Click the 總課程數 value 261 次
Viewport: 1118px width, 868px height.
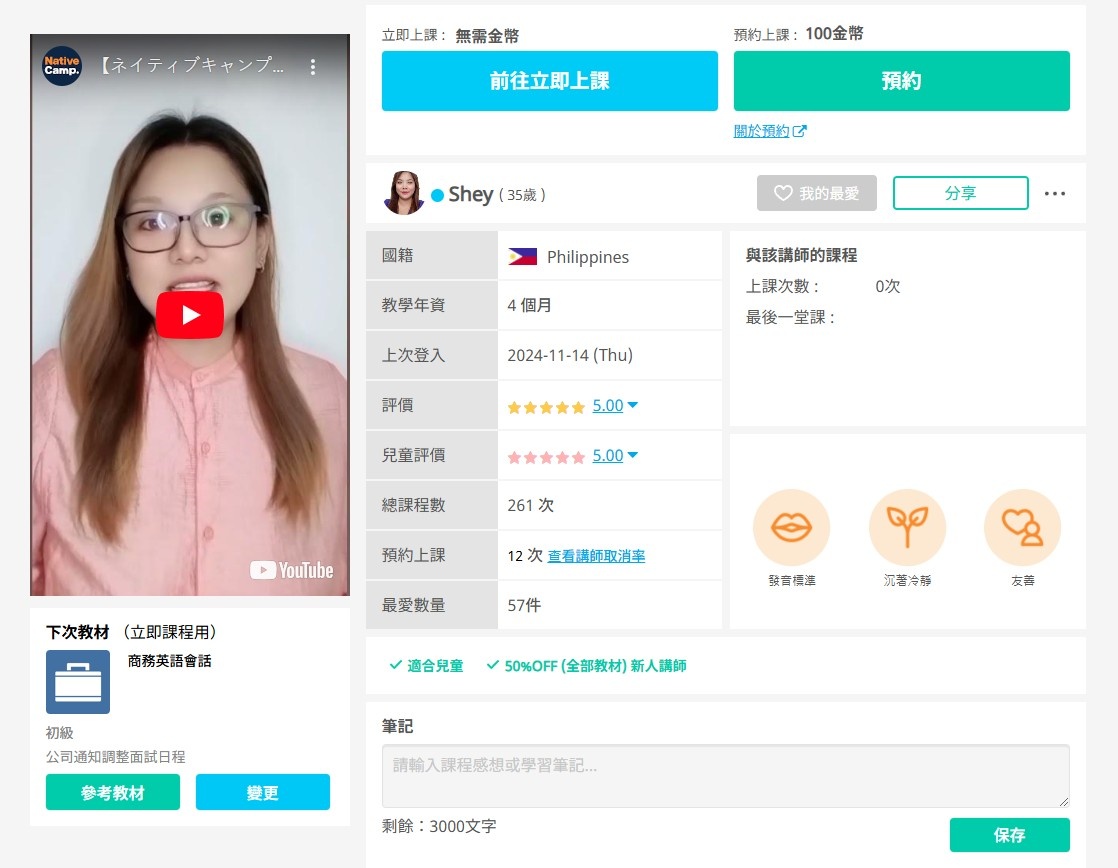tap(530, 505)
